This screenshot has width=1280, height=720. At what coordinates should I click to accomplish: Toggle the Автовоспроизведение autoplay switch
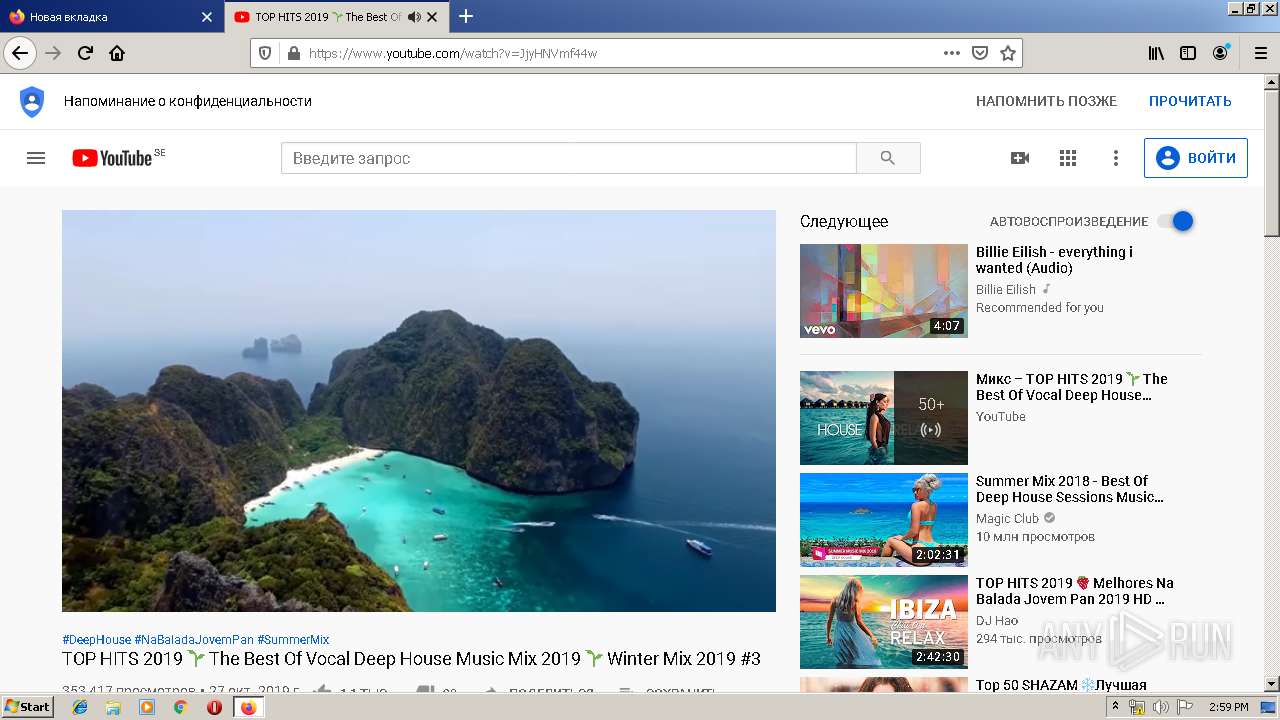[x=1176, y=221]
